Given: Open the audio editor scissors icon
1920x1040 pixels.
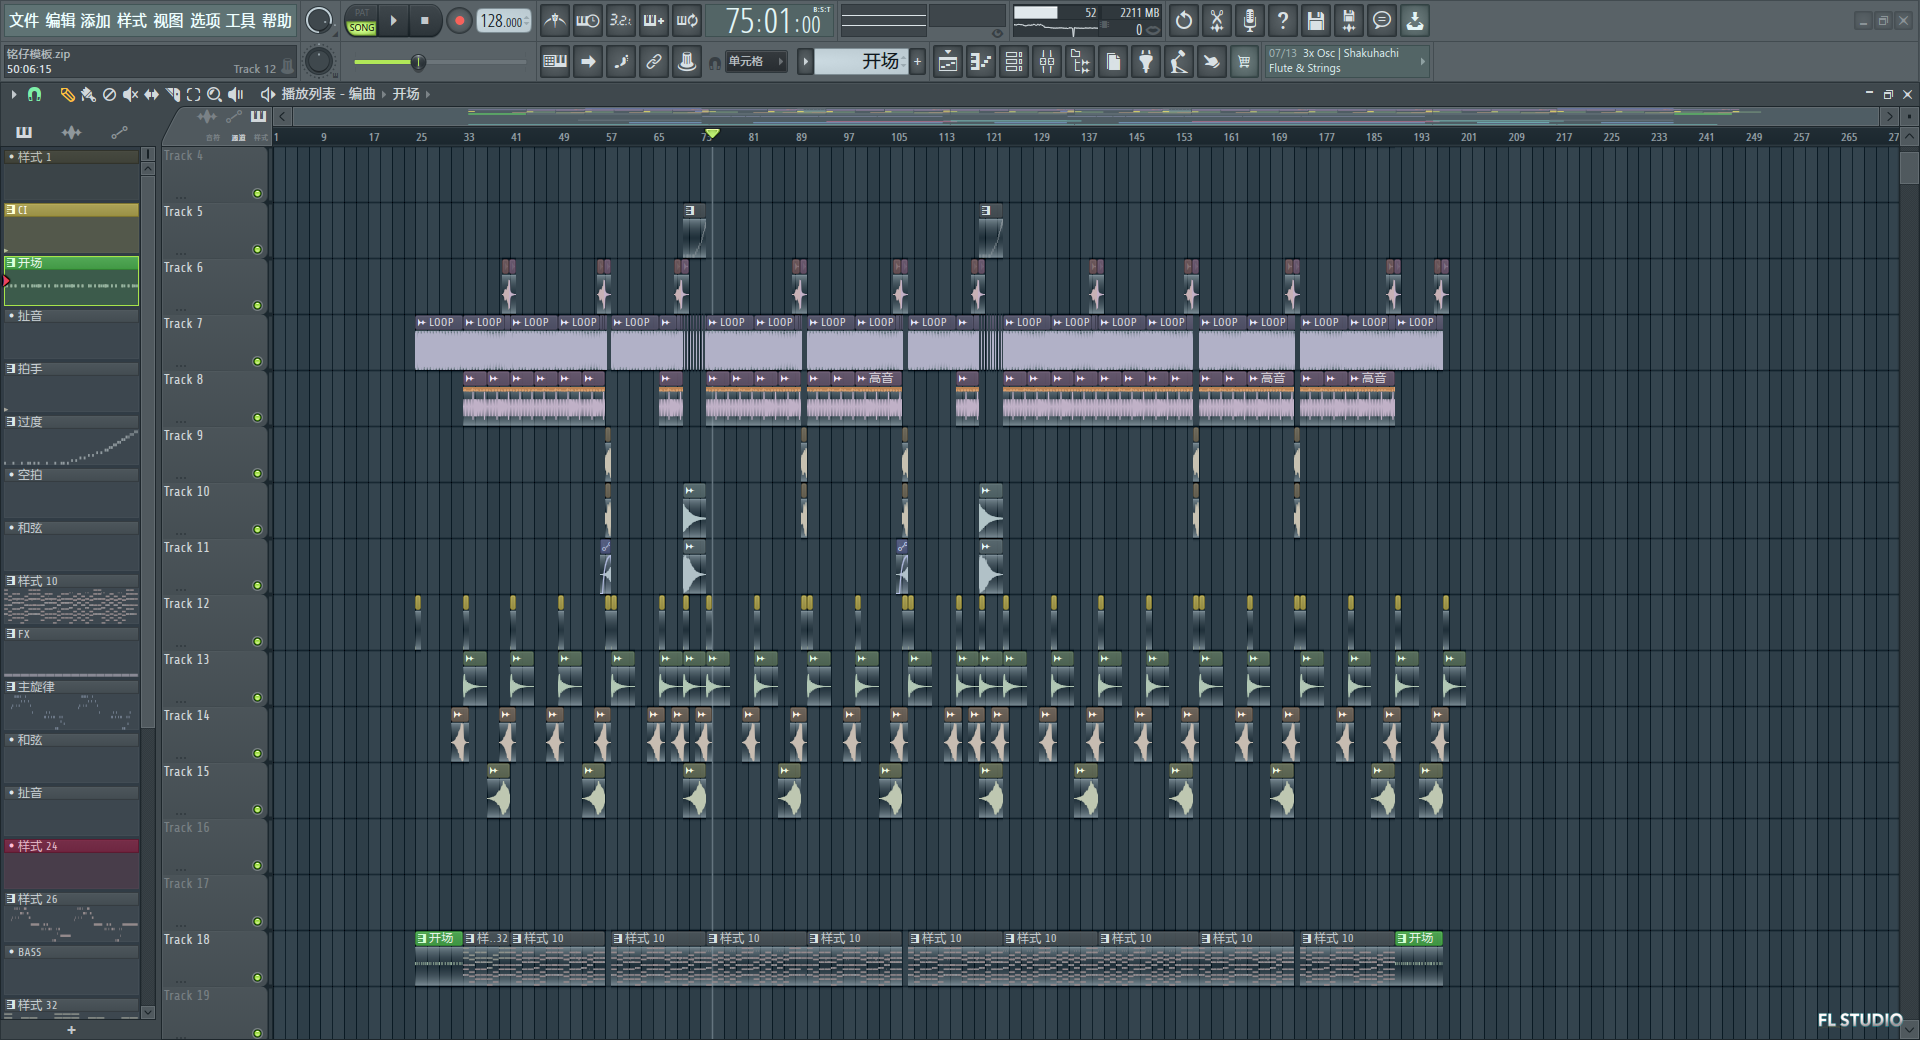Looking at the screenshot, I should pos(1217,20).
